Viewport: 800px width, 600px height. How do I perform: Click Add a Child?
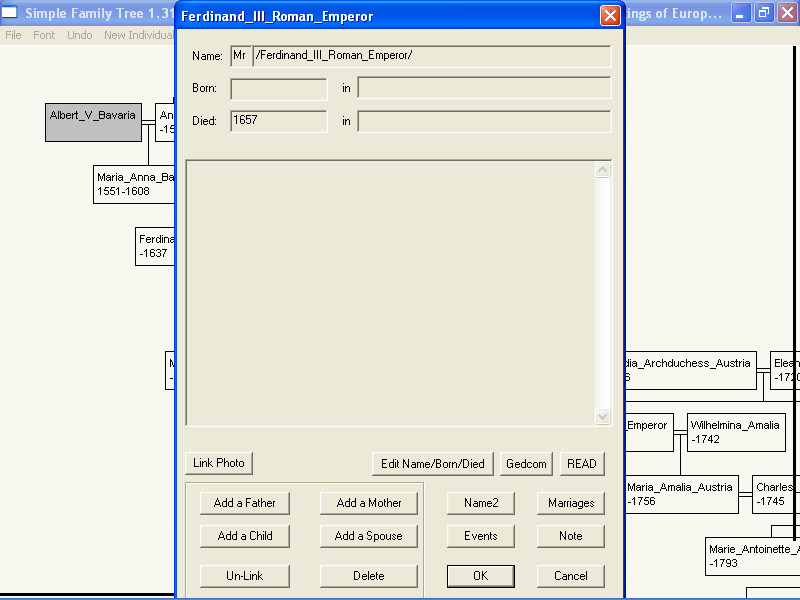[x=244, y=536]
